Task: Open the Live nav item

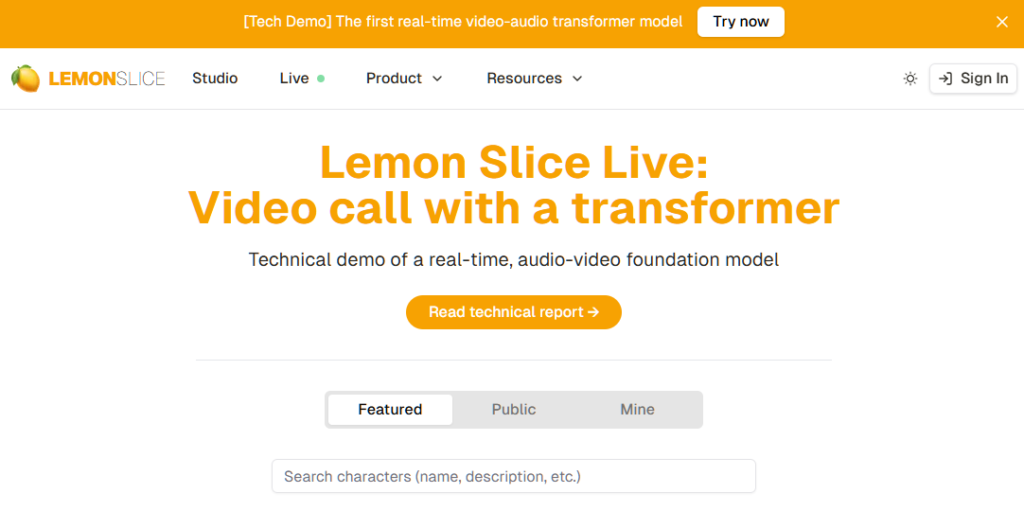Action: click(x=294, y=78)
